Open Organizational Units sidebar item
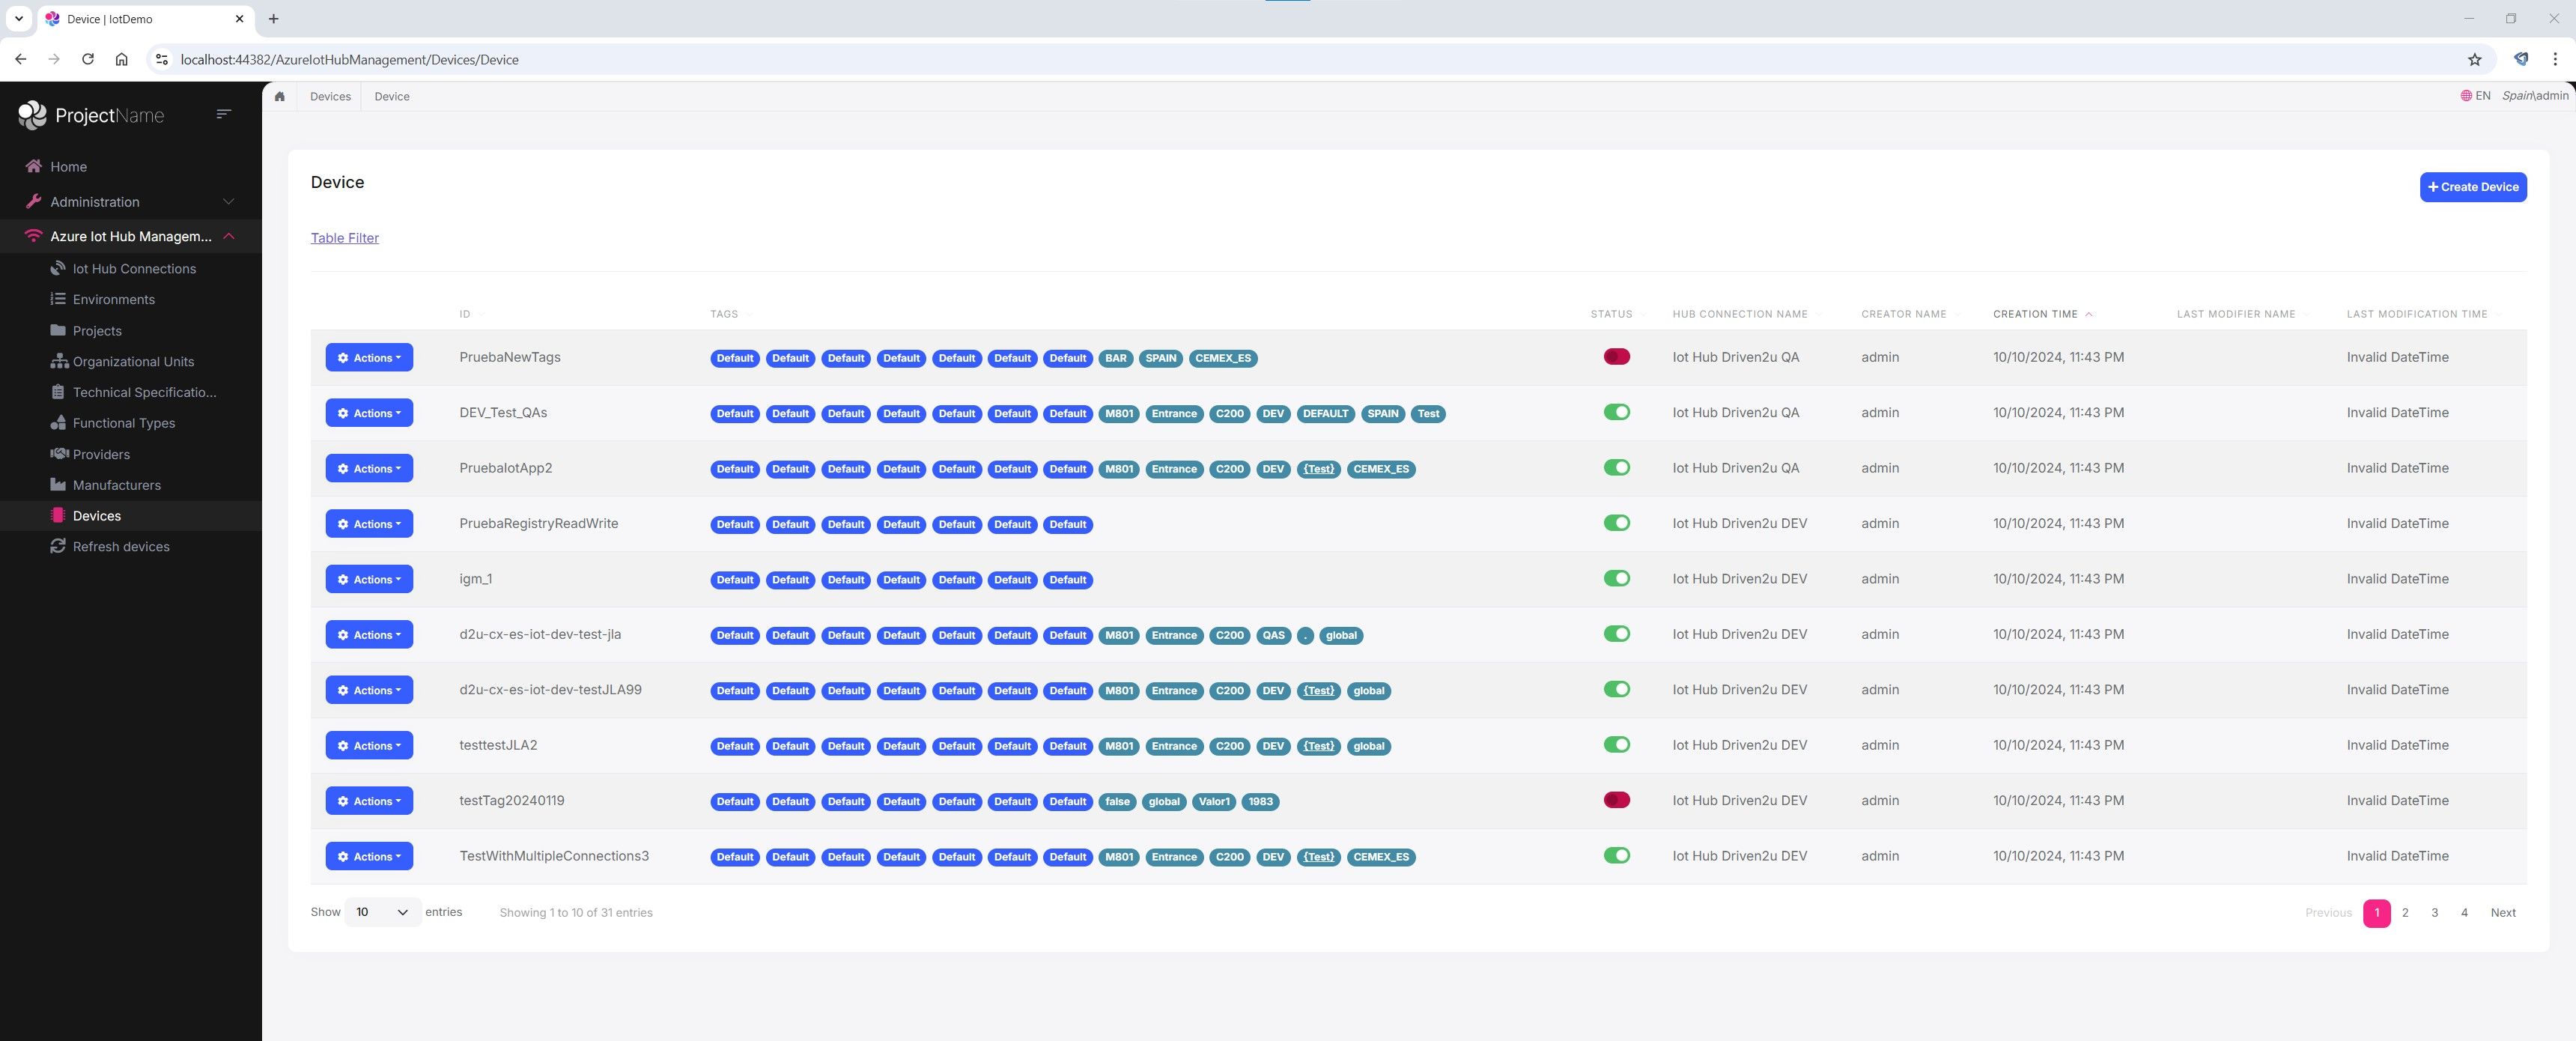This screenshot has height=1041, width=2576. pyautogui.click(x=133, y=362)
